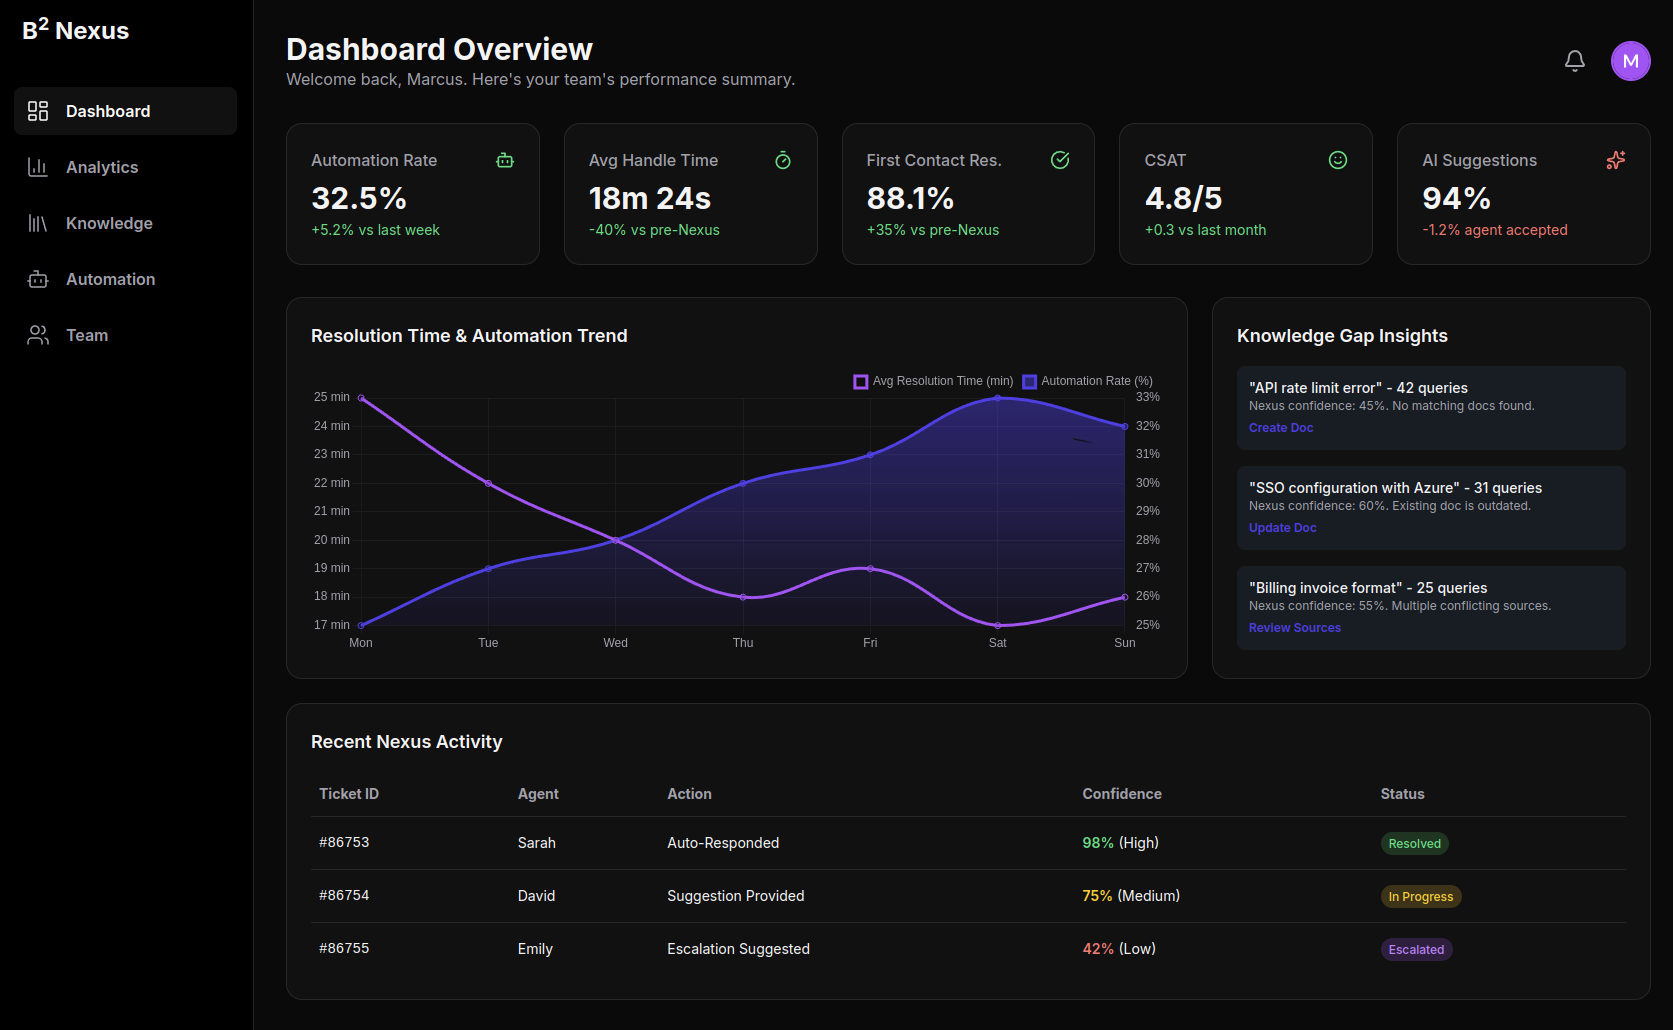
Task: Click the B² Nexus logo
Action: [x=76, y=30]
